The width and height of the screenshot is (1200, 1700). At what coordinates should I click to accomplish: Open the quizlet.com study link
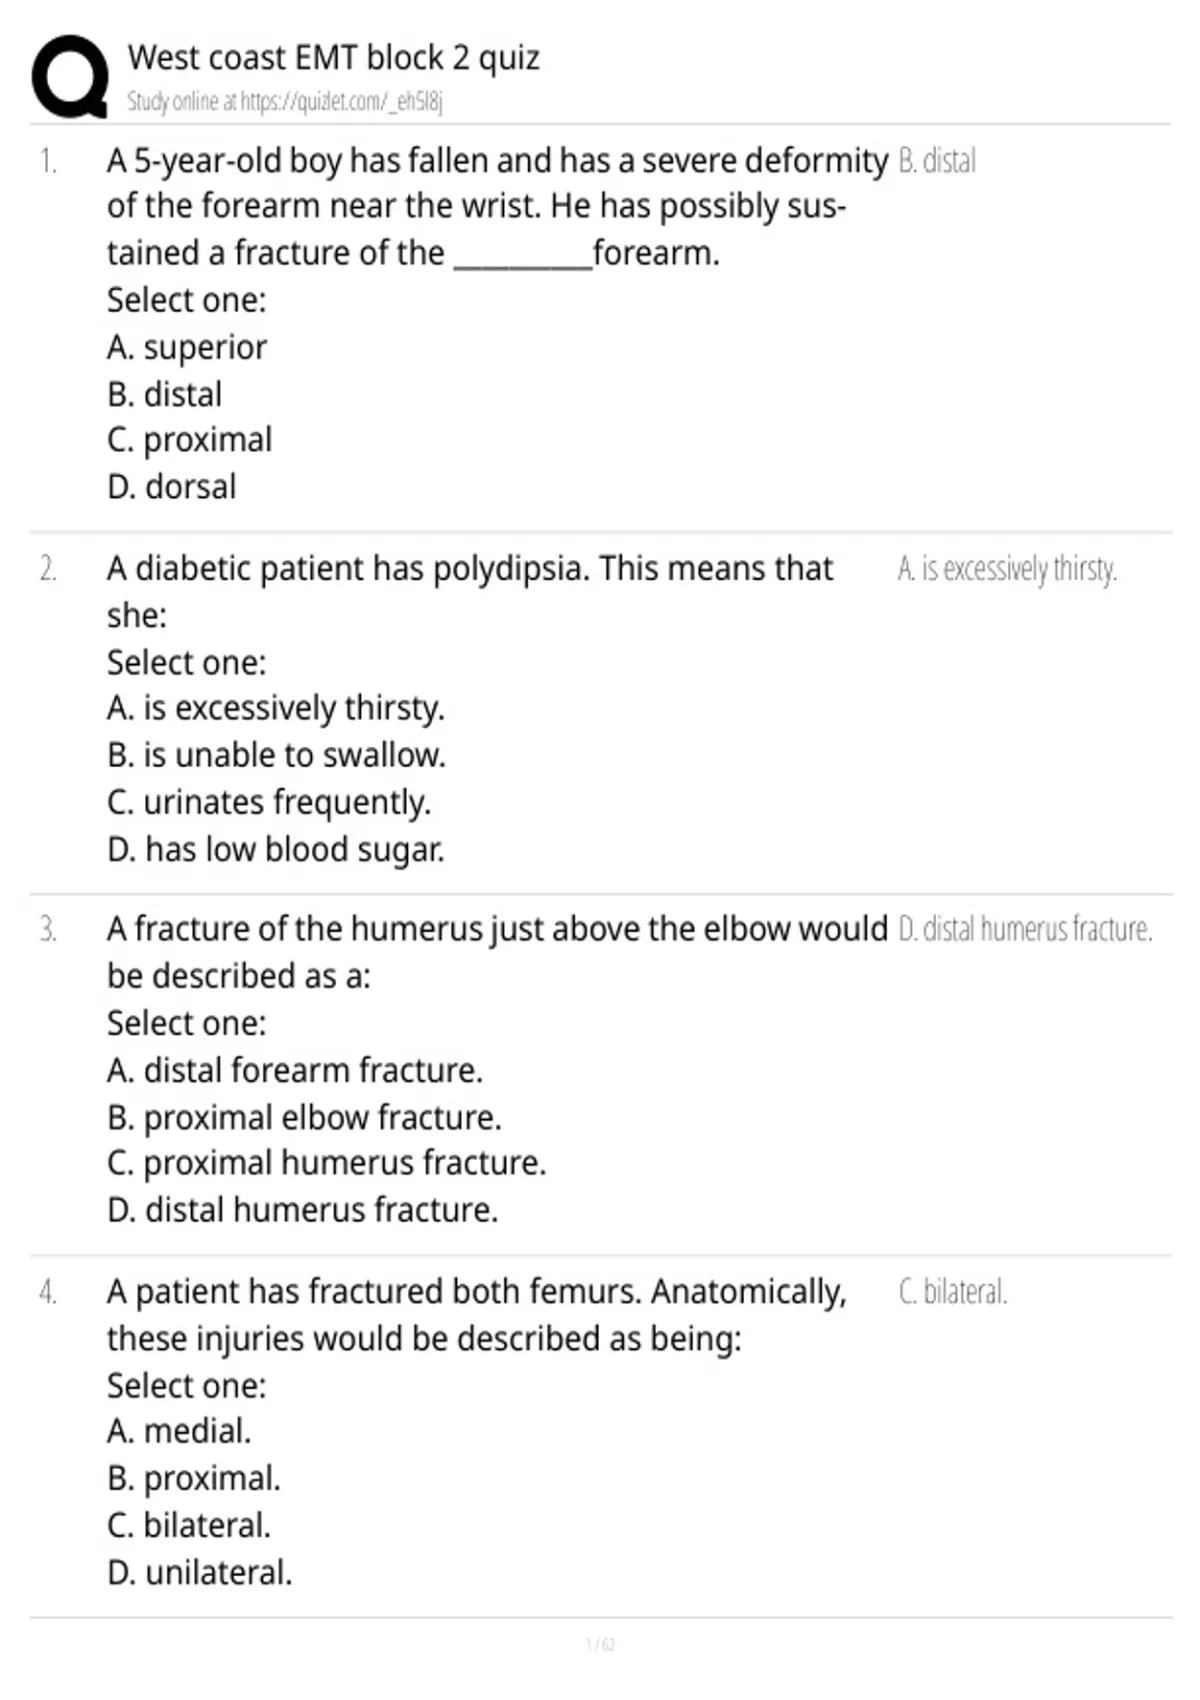(x=285, y=101)
